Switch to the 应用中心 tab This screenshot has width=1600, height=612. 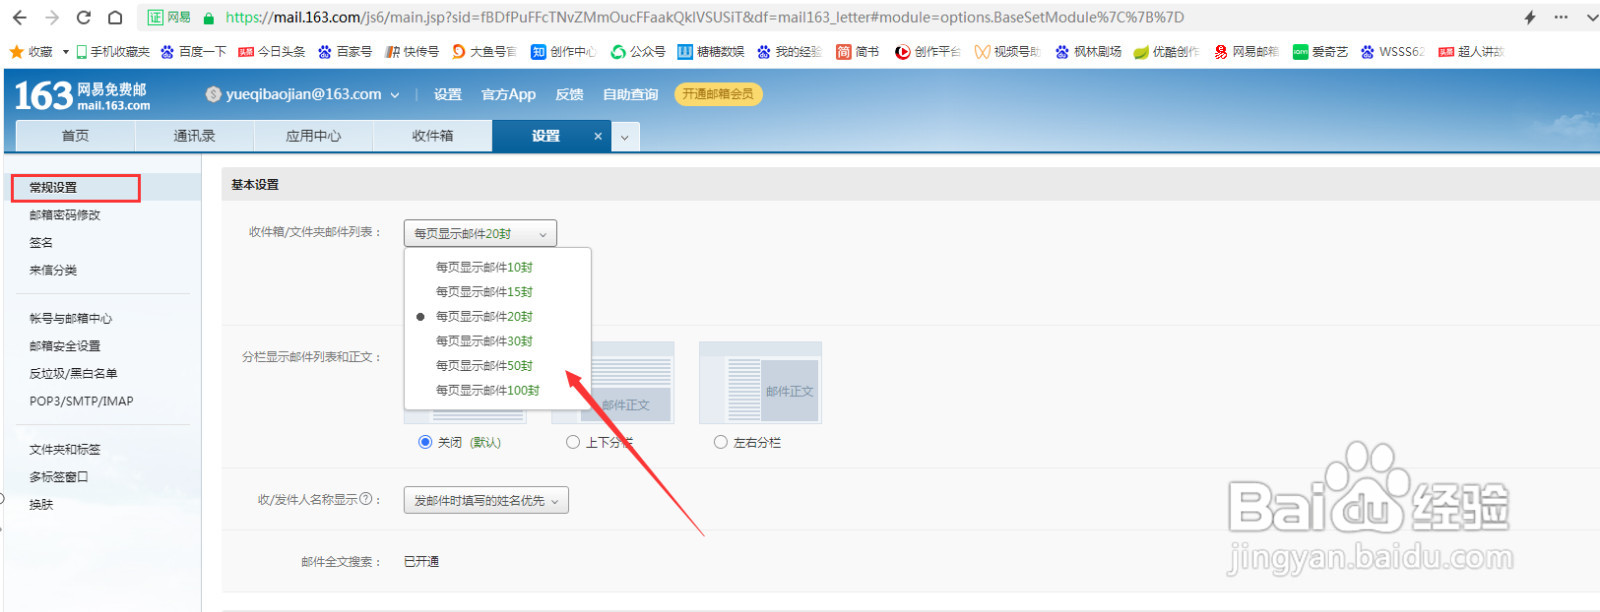click(313, 136)
